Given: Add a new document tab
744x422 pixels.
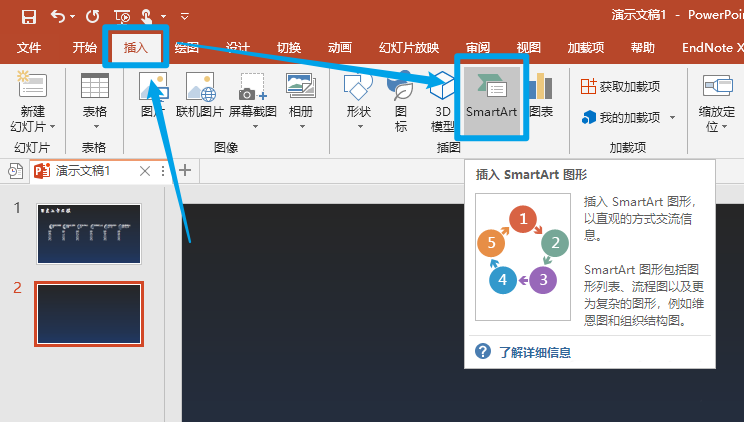Looking at the screenshot, I should [185, 170].
